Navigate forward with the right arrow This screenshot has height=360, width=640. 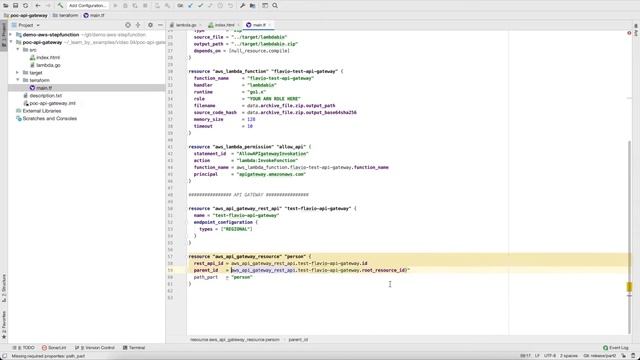tap(48, 5)
